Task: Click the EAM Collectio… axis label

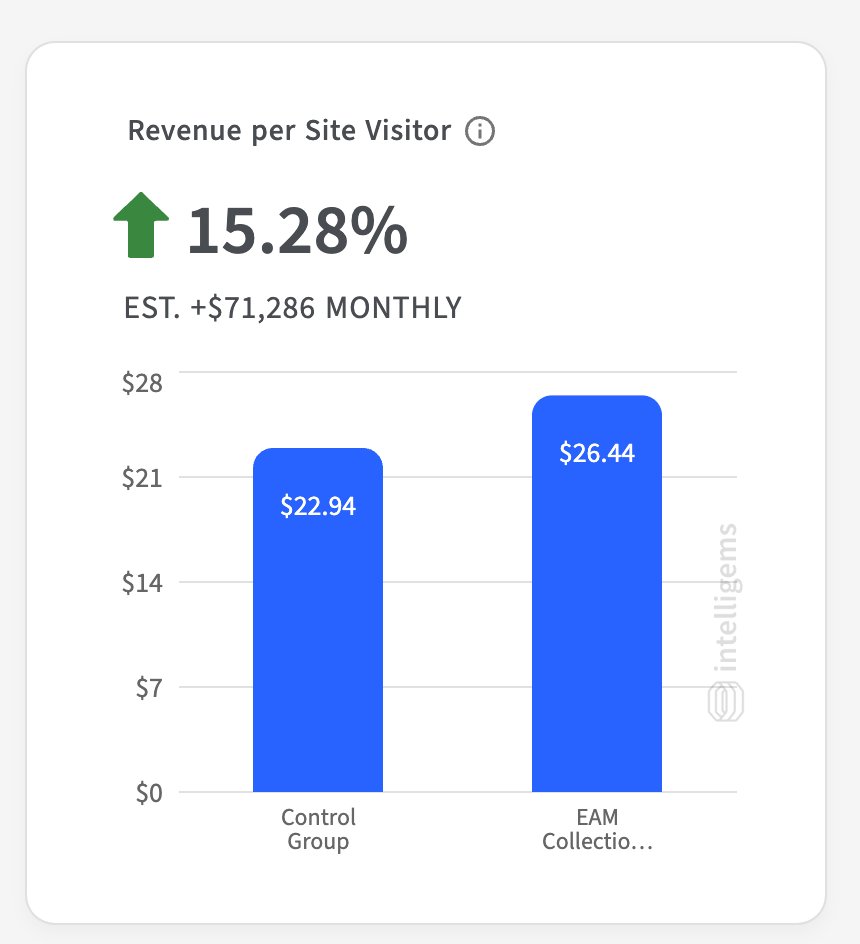Action: (597, 830)
